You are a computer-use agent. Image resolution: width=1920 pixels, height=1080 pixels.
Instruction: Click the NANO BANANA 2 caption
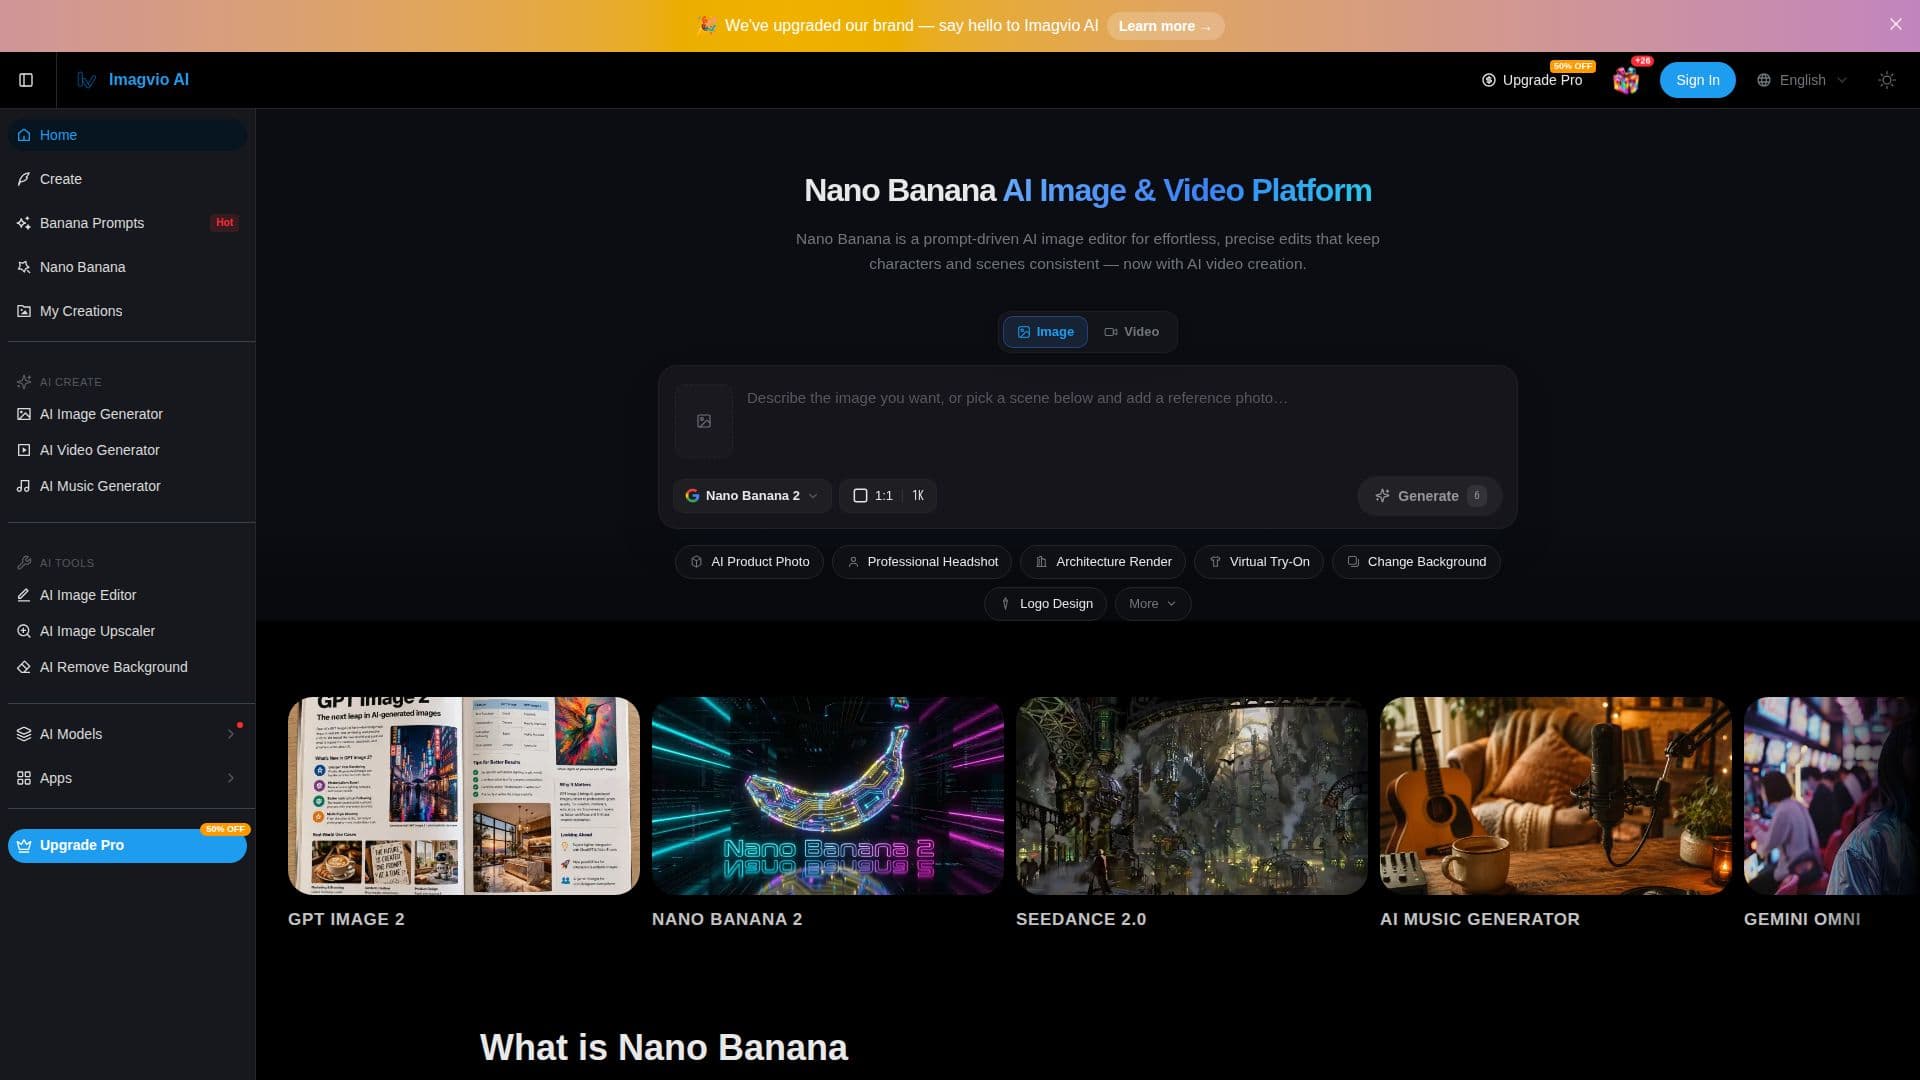click(727, 919)
